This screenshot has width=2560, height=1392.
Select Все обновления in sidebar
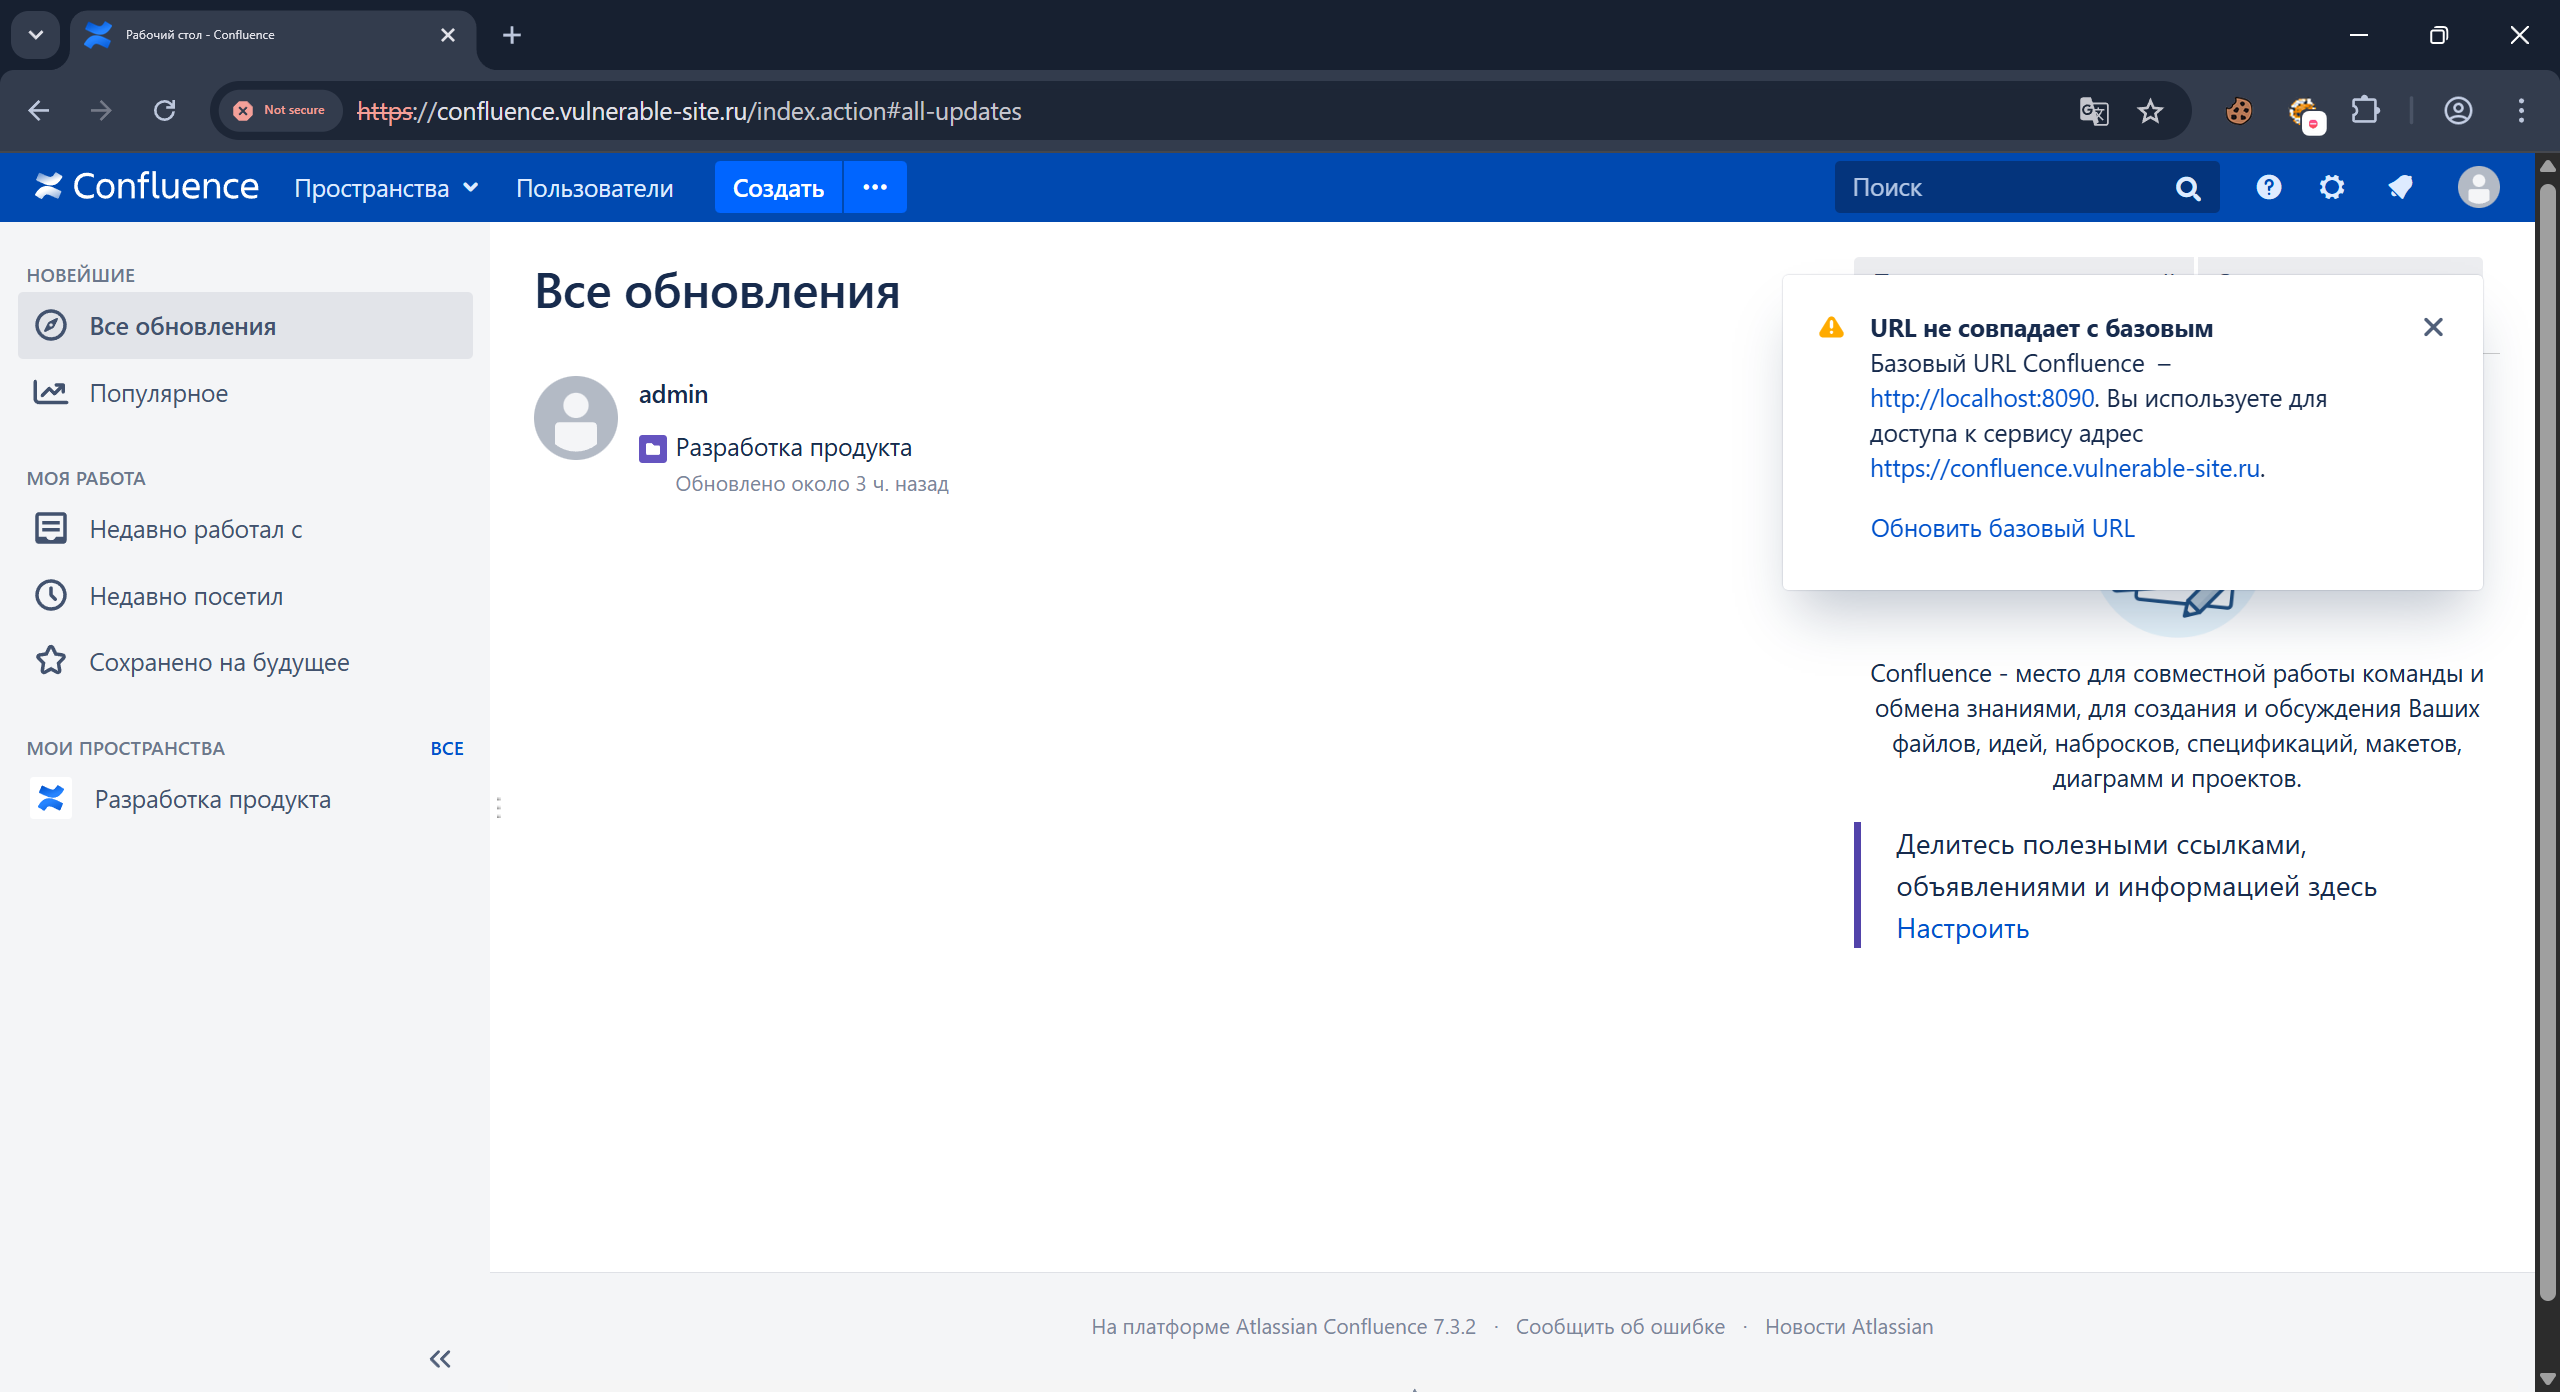click(x=245, y=326)
